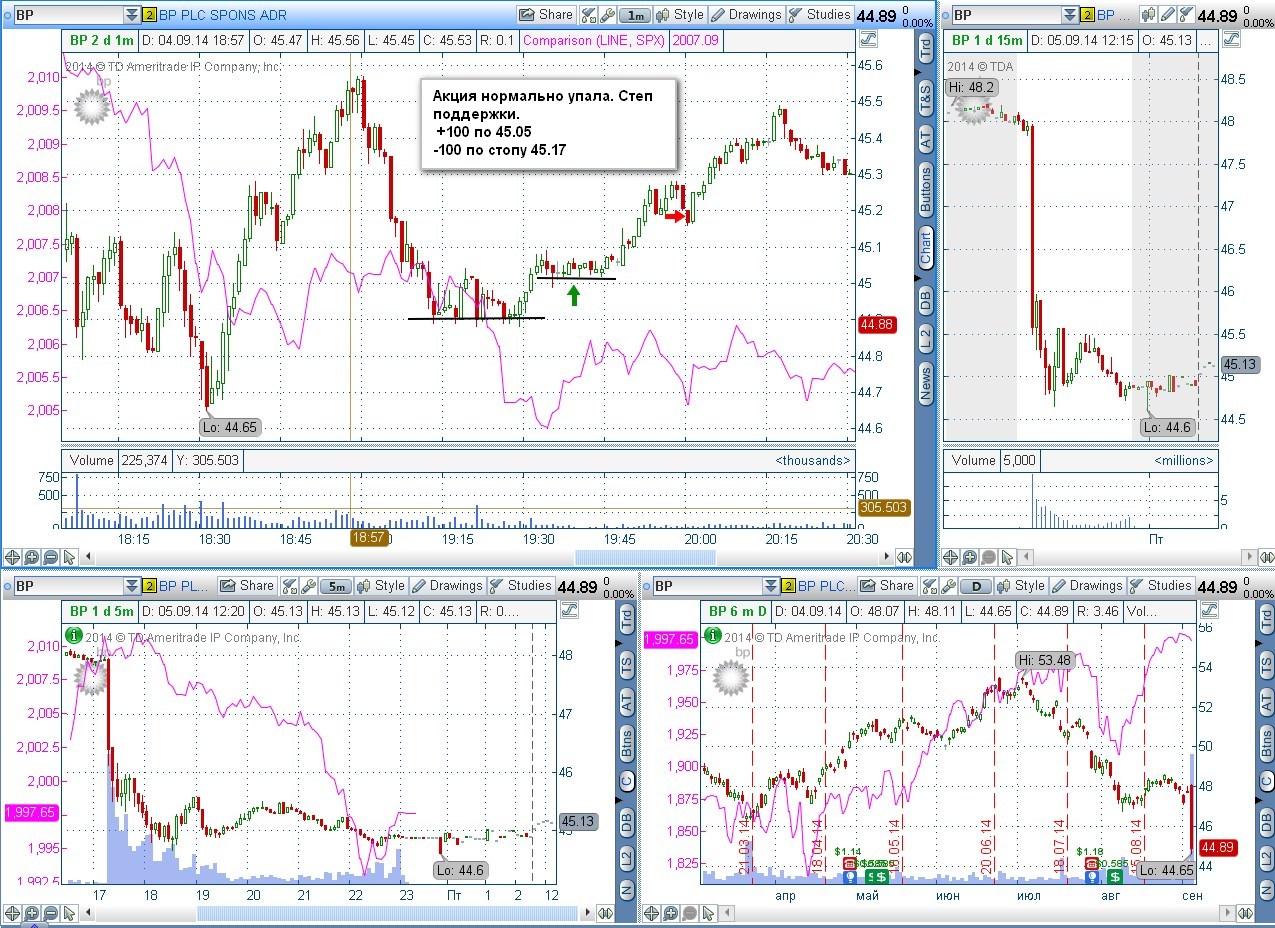This screenshot has height=928, width=1275.
Task: Zoom in on the 5m chart
Action: pyautogui.click(x=31, y=913)
